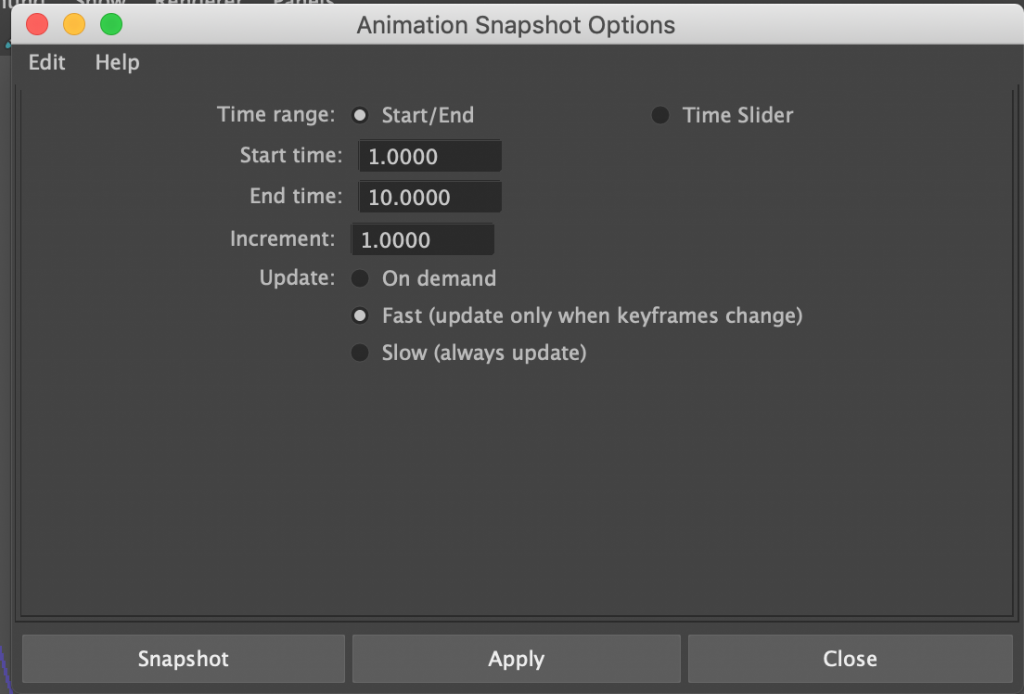
Task: Click the Animation Snapshot Options title bar
Action: tap(516, 25)
